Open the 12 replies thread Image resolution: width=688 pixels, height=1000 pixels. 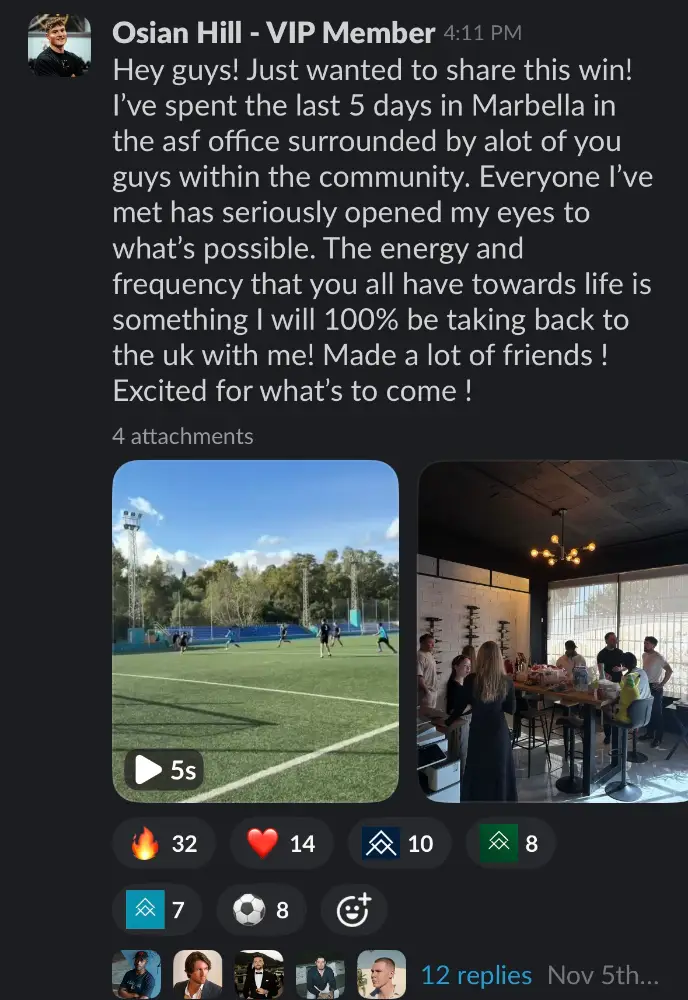coord(476,975)
